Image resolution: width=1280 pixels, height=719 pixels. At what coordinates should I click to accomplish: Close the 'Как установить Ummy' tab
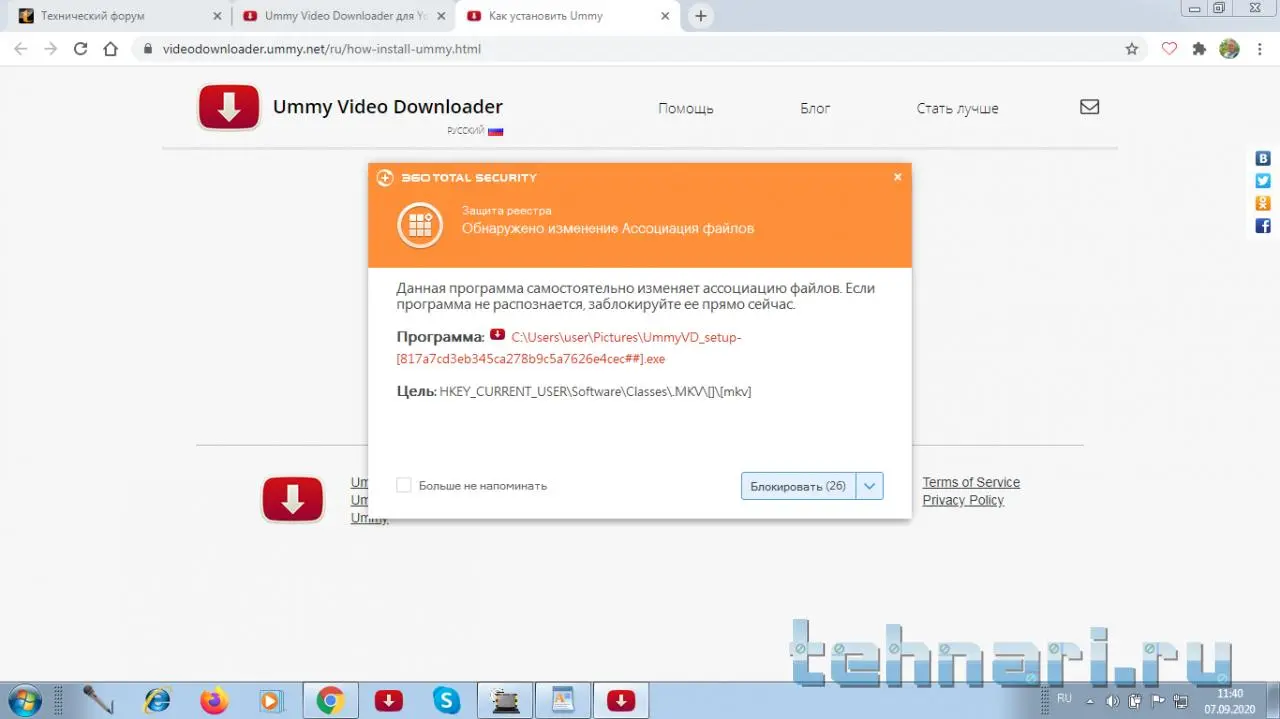666,16
